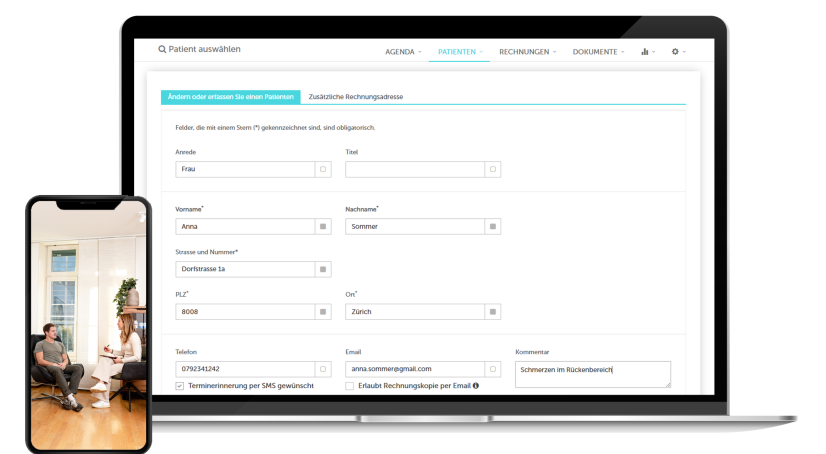Click the icon beside the Strasse und Nummer field

coord(323,269)
